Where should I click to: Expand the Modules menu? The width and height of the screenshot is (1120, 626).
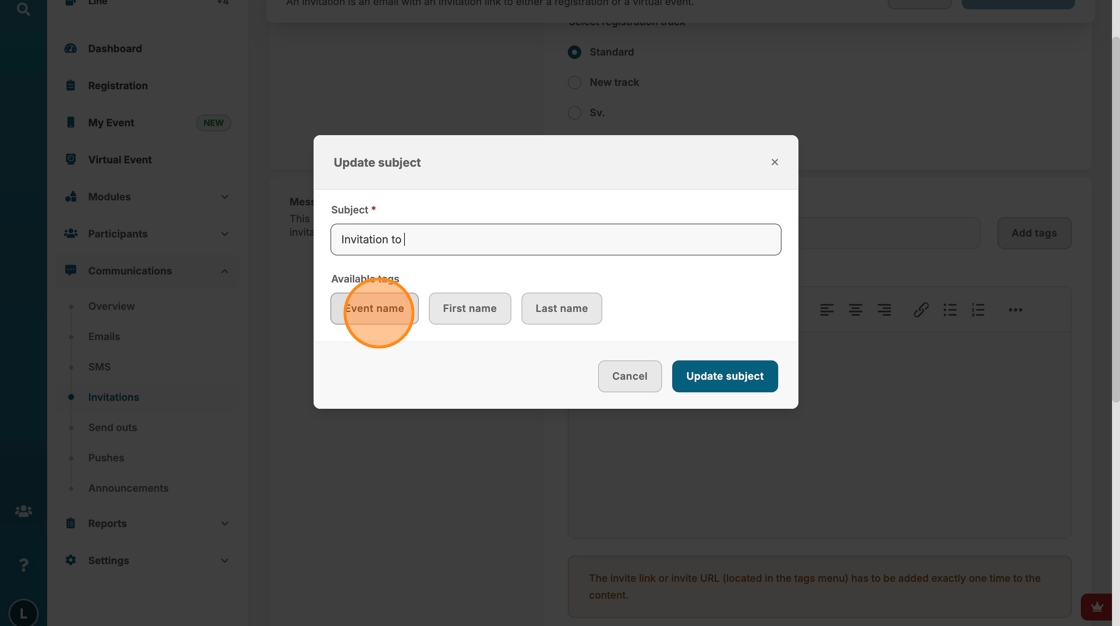(224, 197)
